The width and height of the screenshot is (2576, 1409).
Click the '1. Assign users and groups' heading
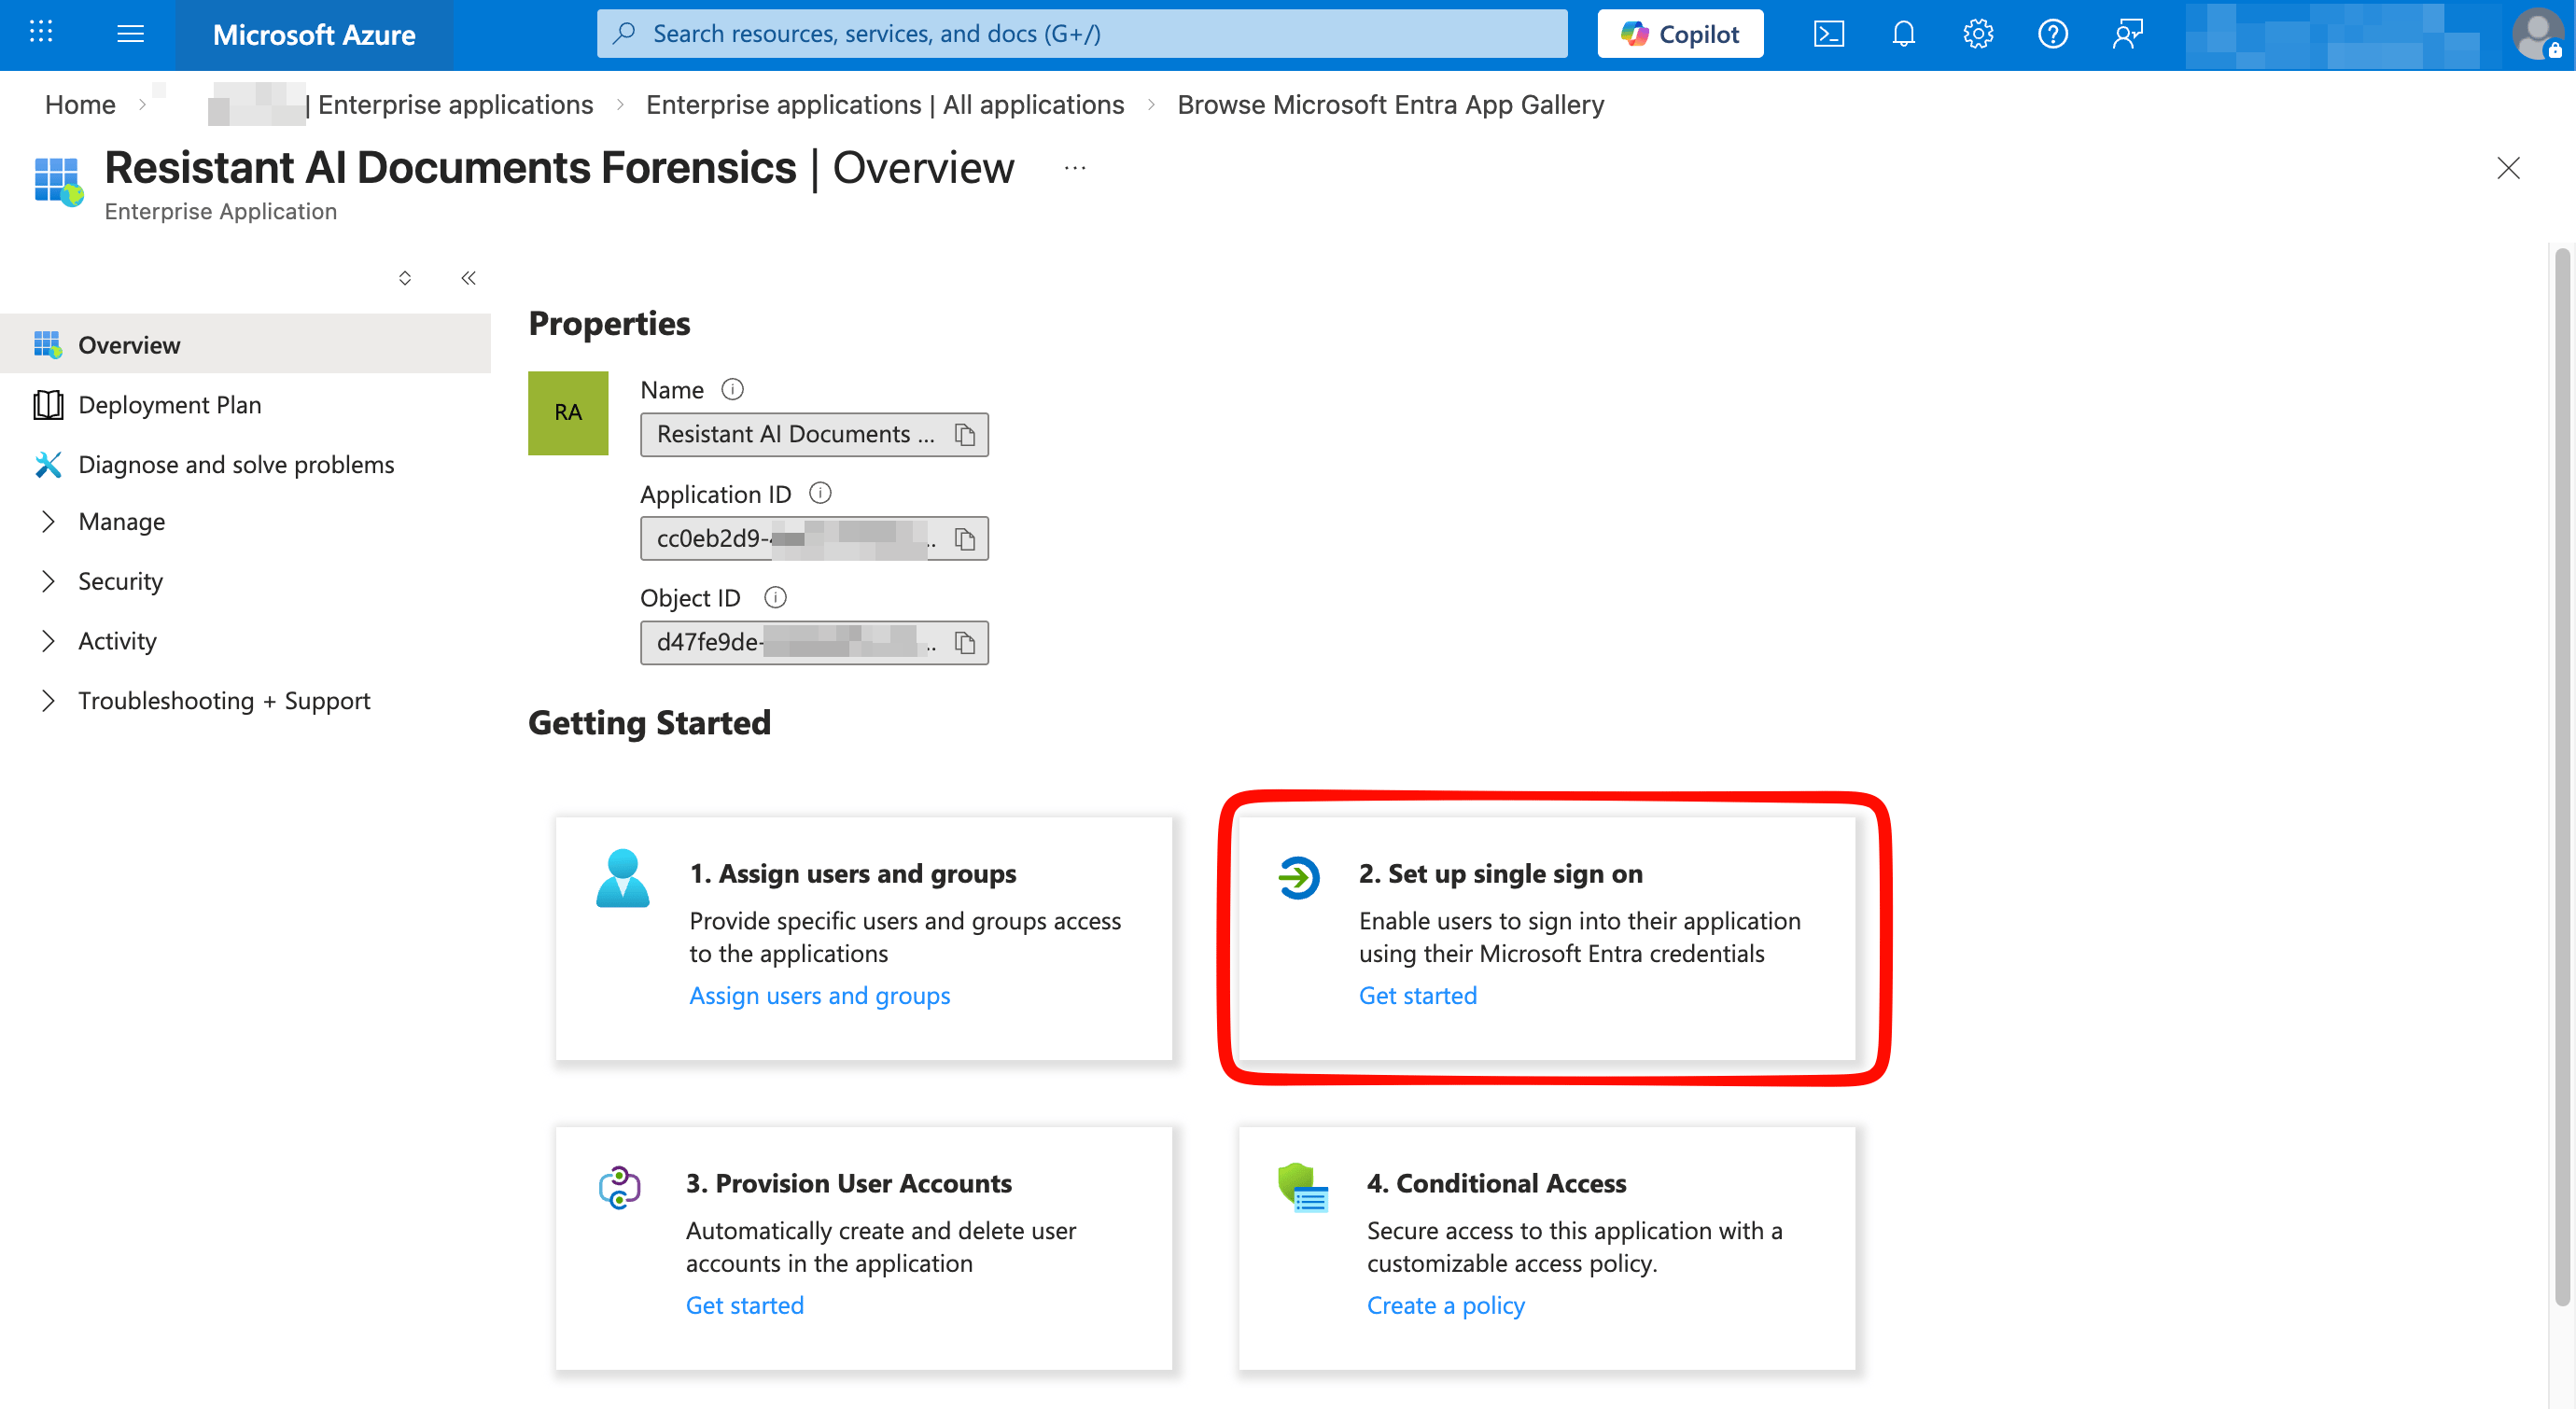852,874
